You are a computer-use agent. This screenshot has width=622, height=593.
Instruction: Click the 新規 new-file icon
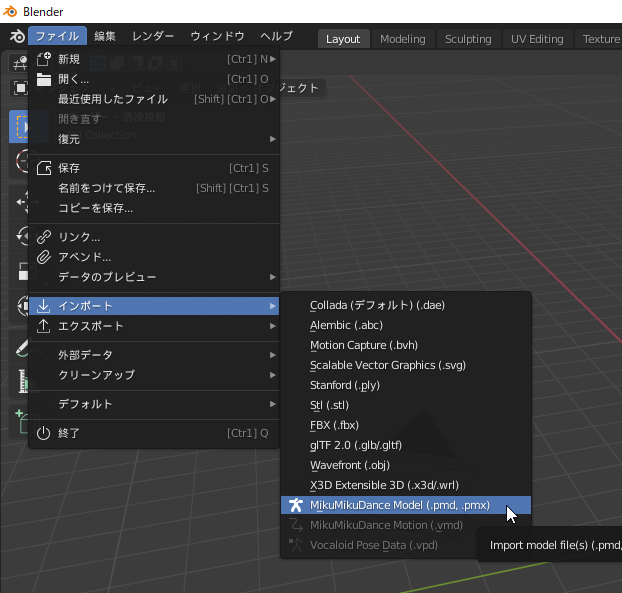pyautogui.click(x=44, y=59)
